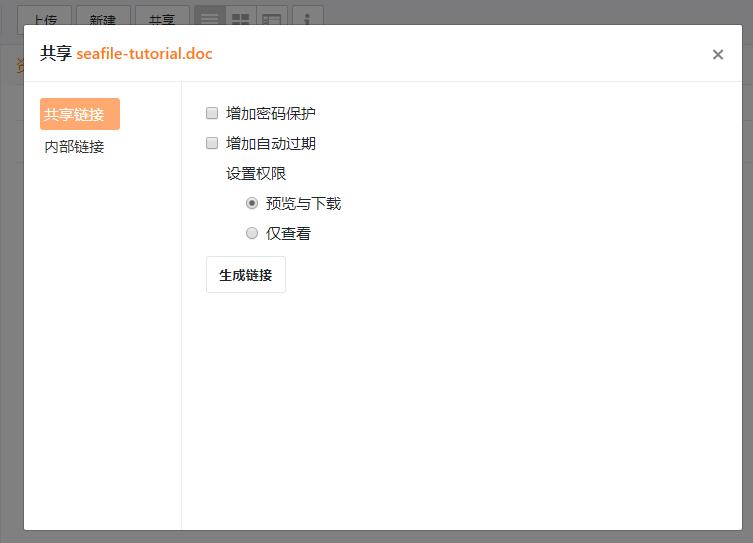Click the 共享 dialog title text
This screenshot has height=543, width=753.
pyautogui.click(x=55, y=54)
